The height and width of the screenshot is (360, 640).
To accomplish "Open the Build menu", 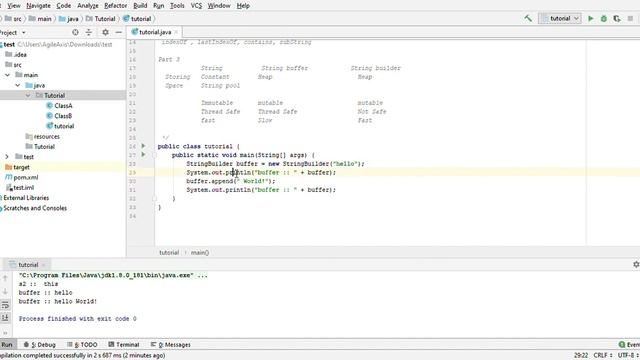I will point(140,6).
